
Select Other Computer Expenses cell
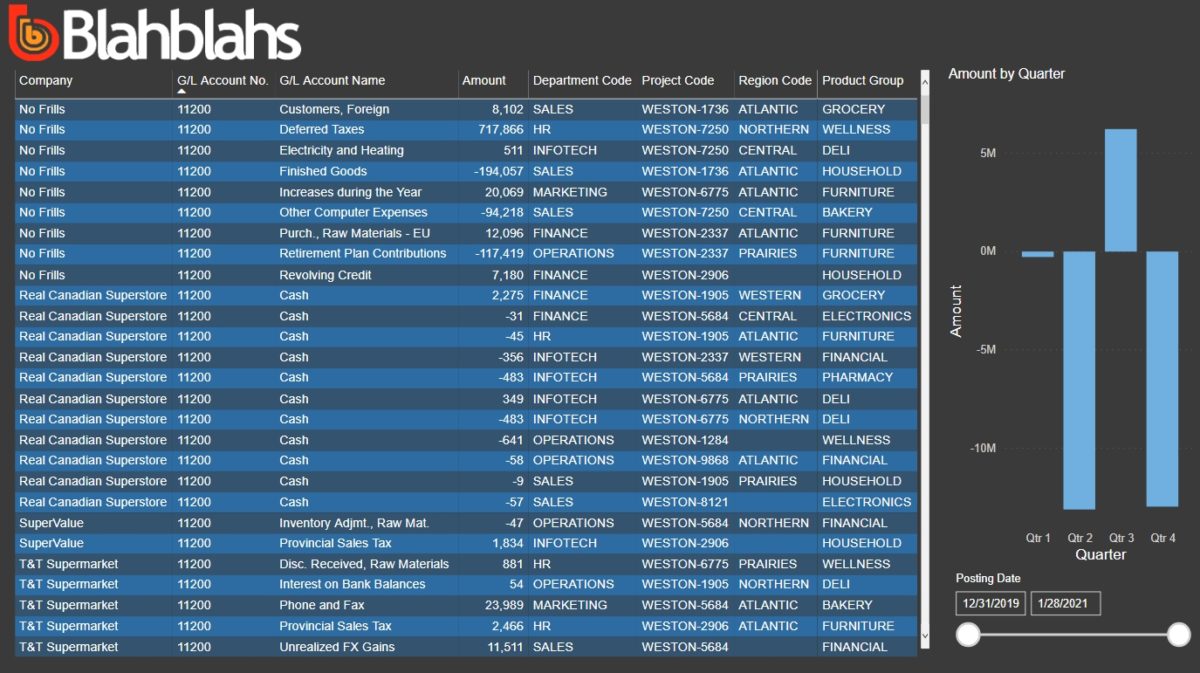coord(353,212)
